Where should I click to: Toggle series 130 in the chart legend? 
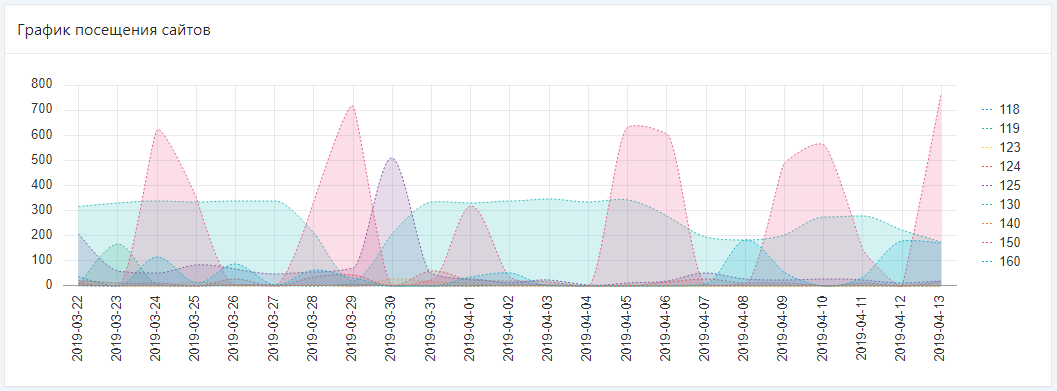[1000, 204]
